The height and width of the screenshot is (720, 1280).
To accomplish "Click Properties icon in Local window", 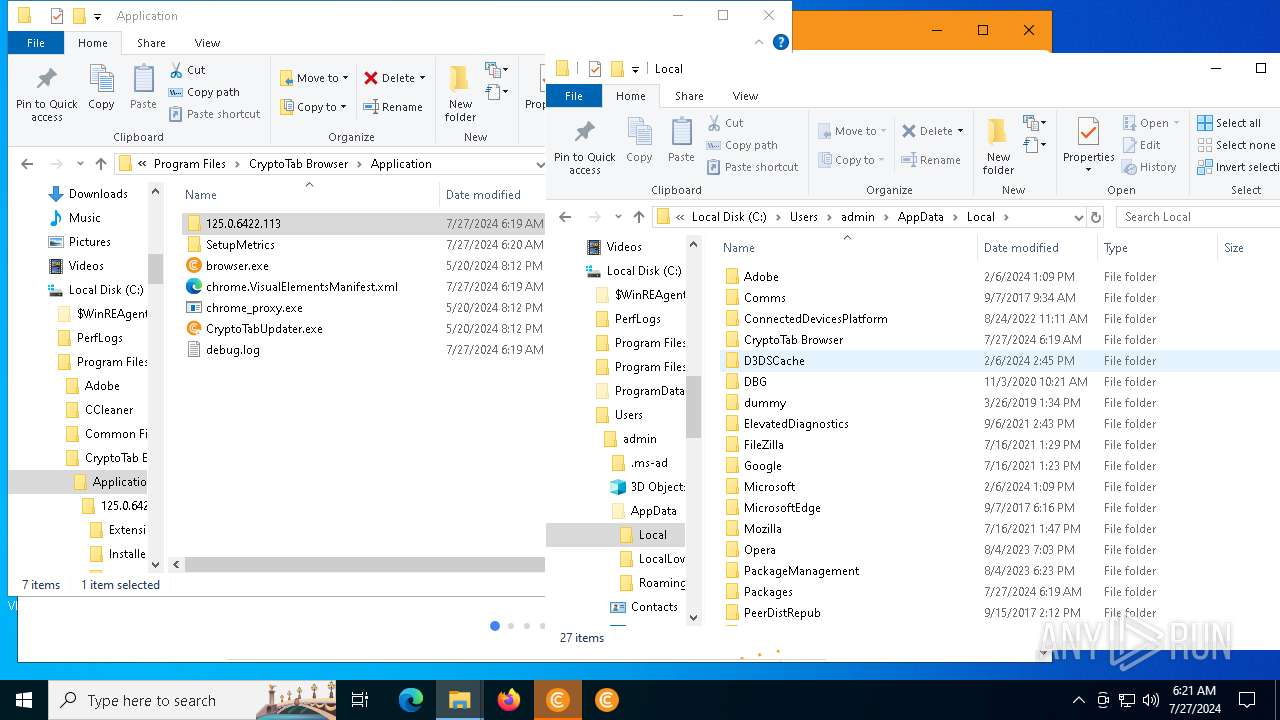I will (x=1088, y=133).
